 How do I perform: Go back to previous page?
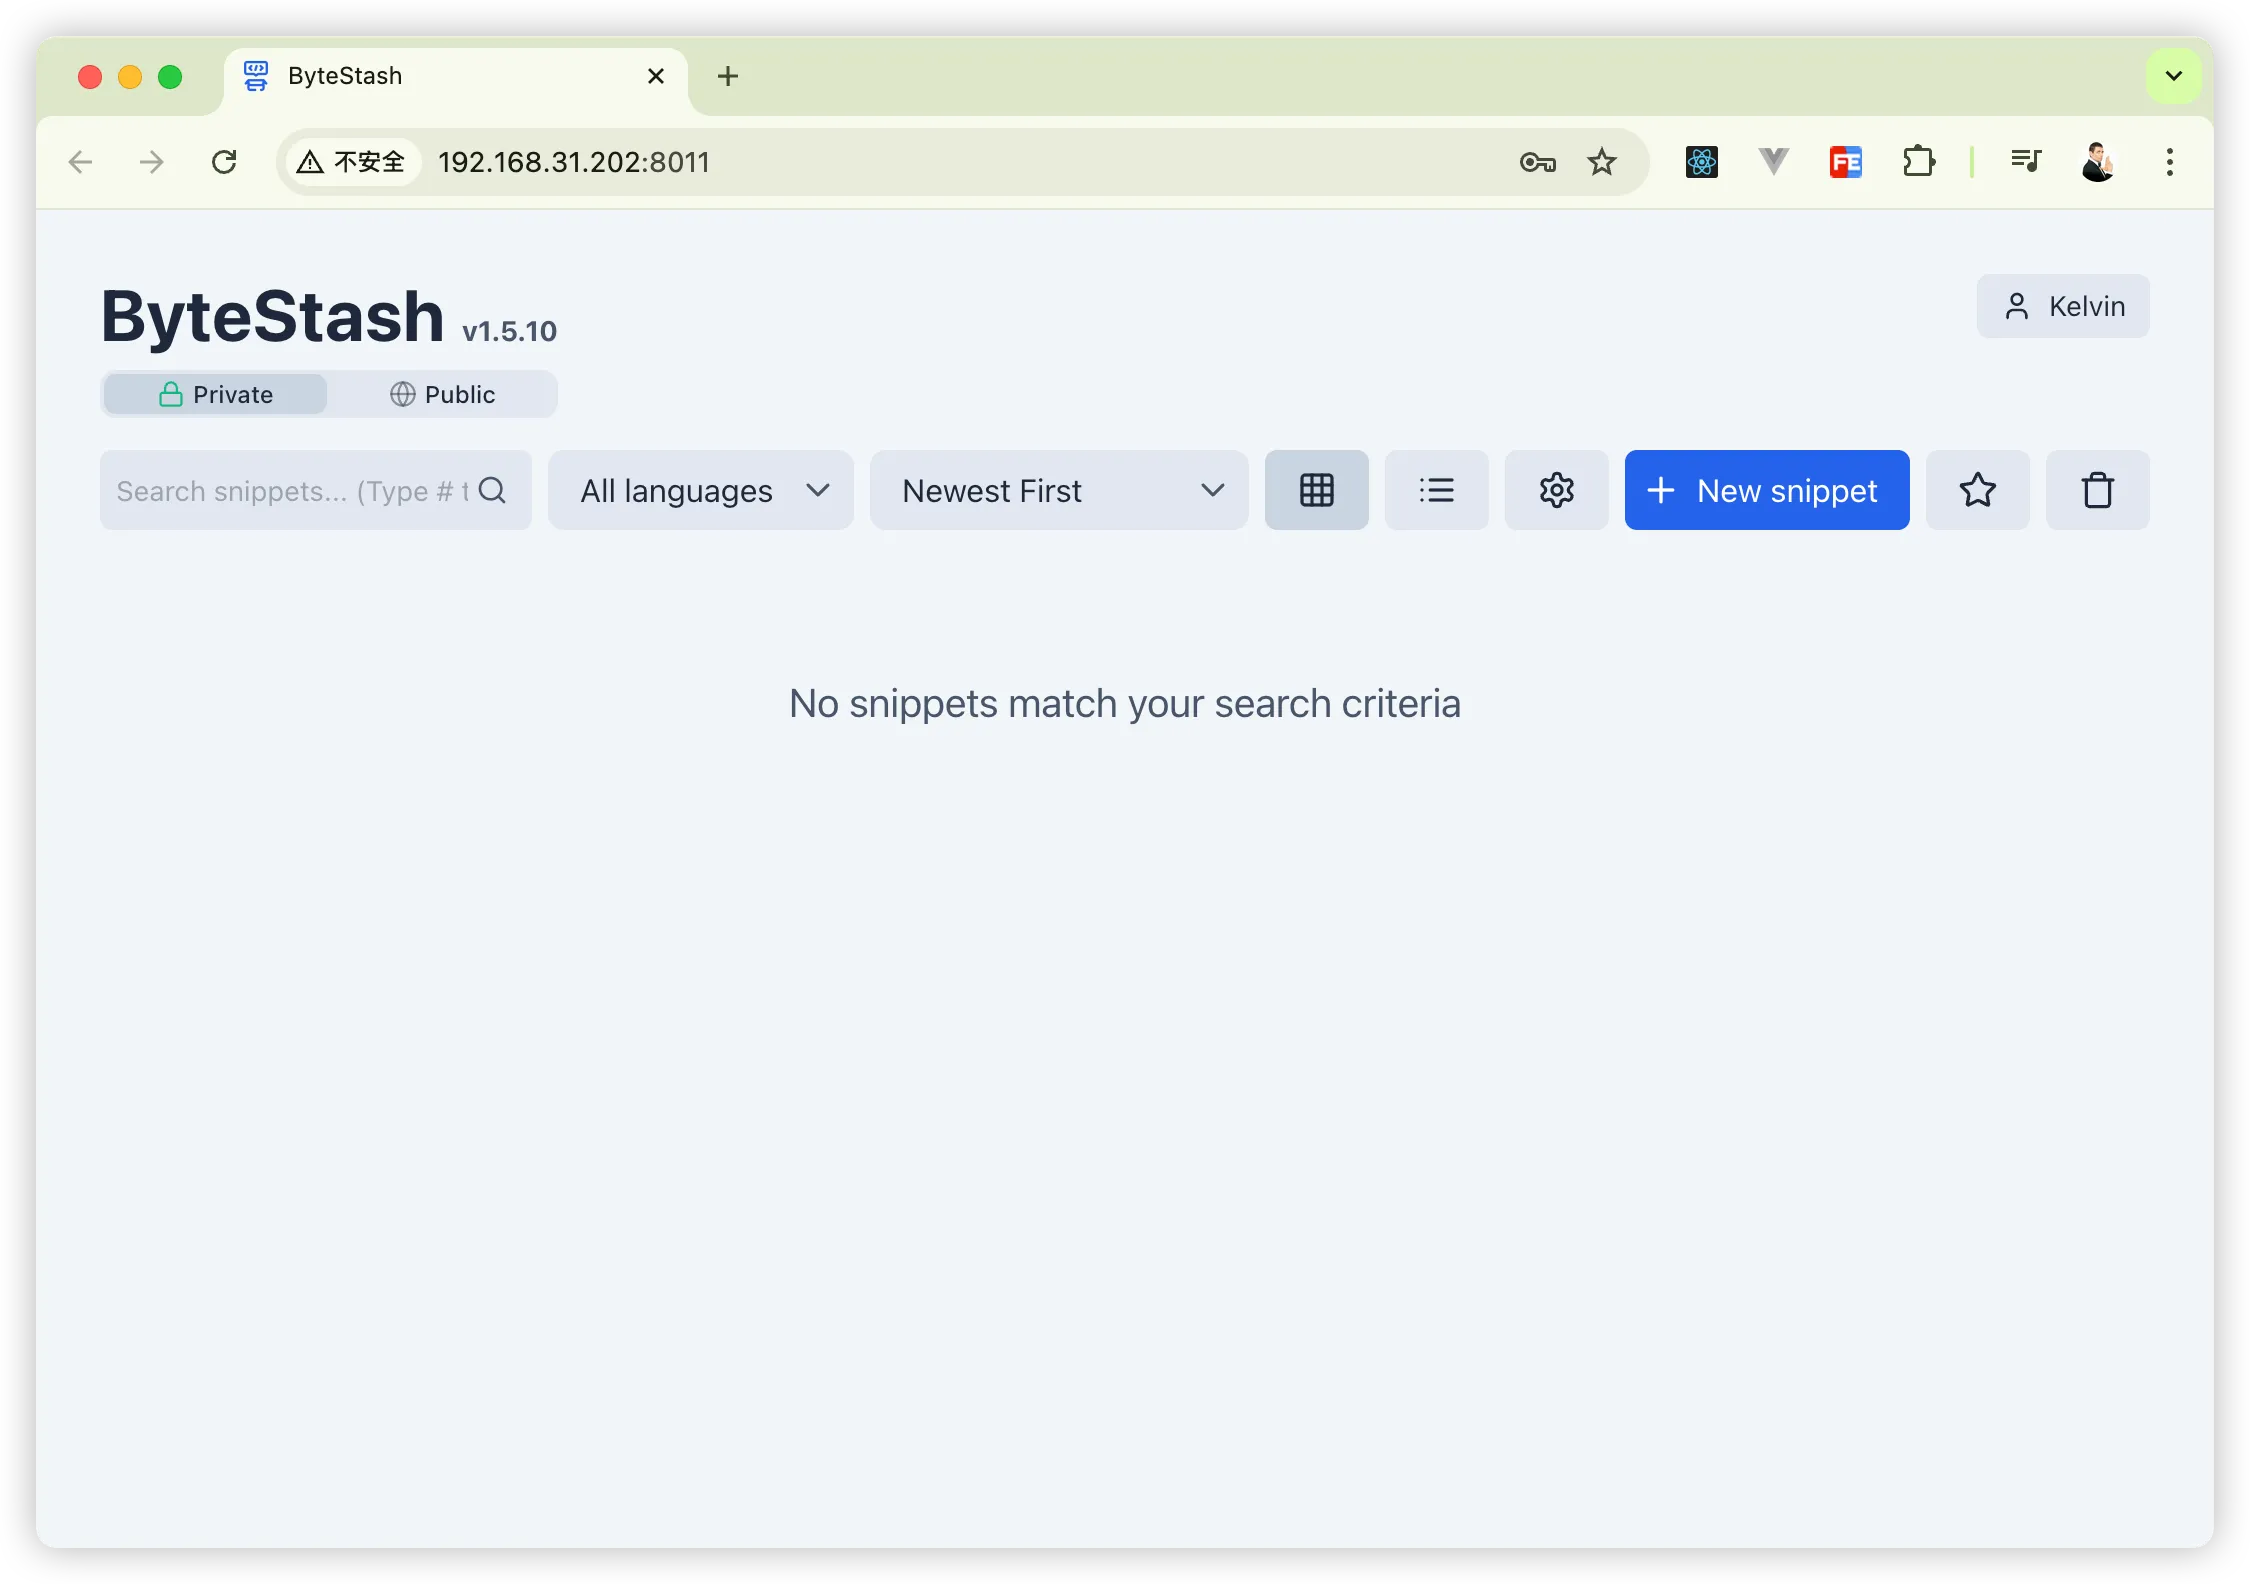tap(80, 162)
